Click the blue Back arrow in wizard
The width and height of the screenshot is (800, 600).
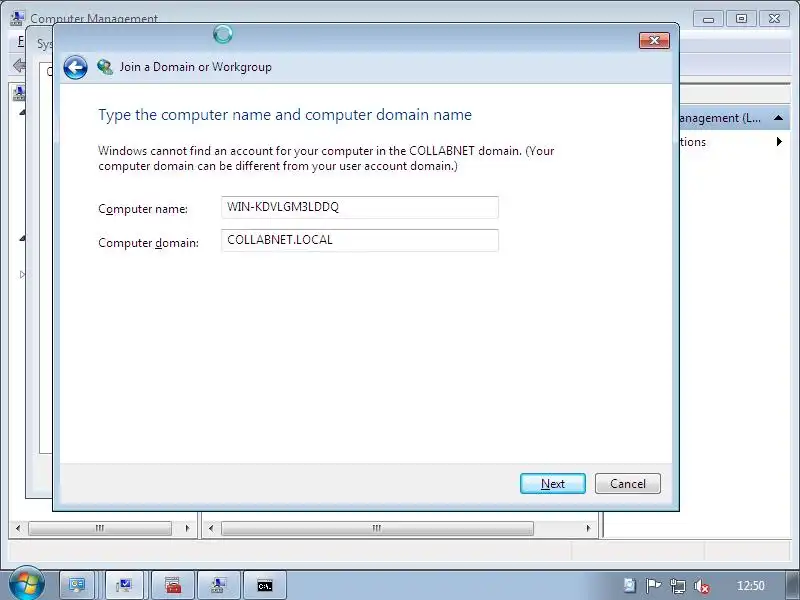[x=75, y=67]
